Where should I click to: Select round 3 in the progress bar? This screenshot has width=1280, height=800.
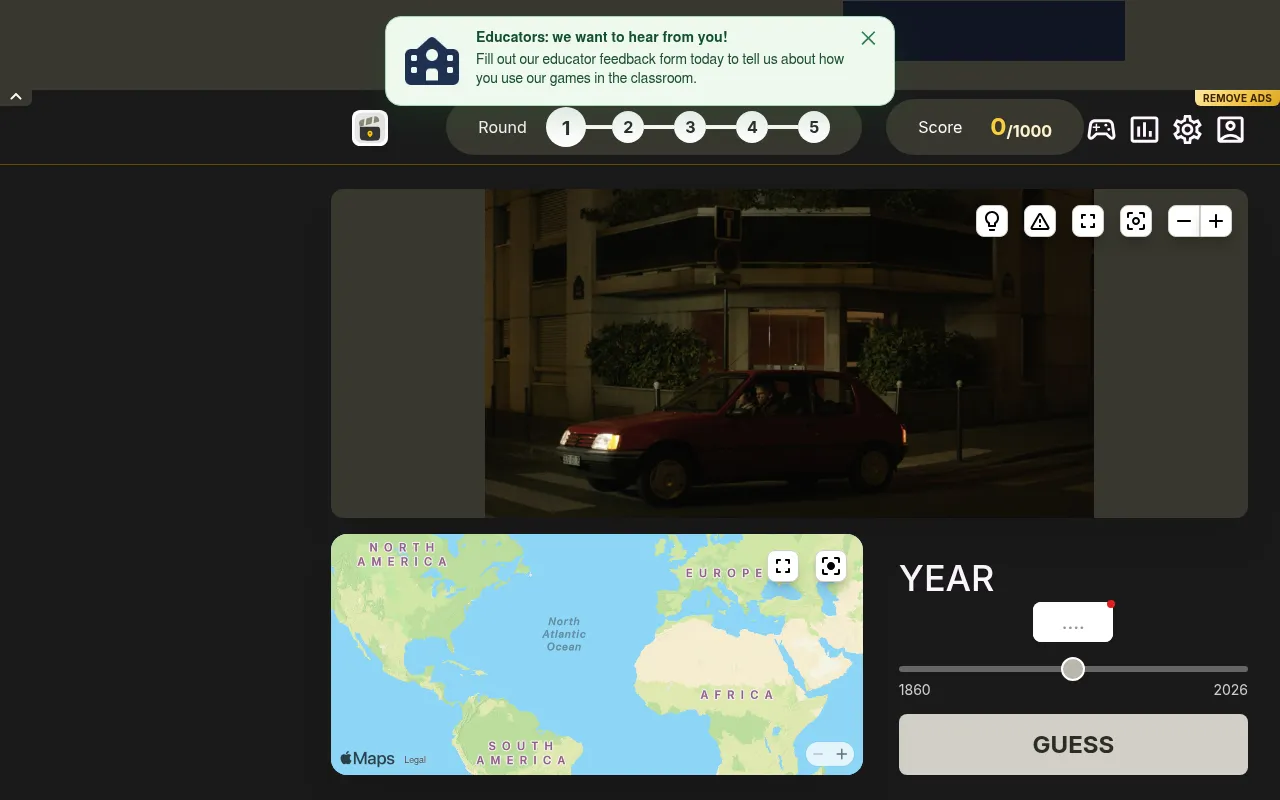click(690, 127)
